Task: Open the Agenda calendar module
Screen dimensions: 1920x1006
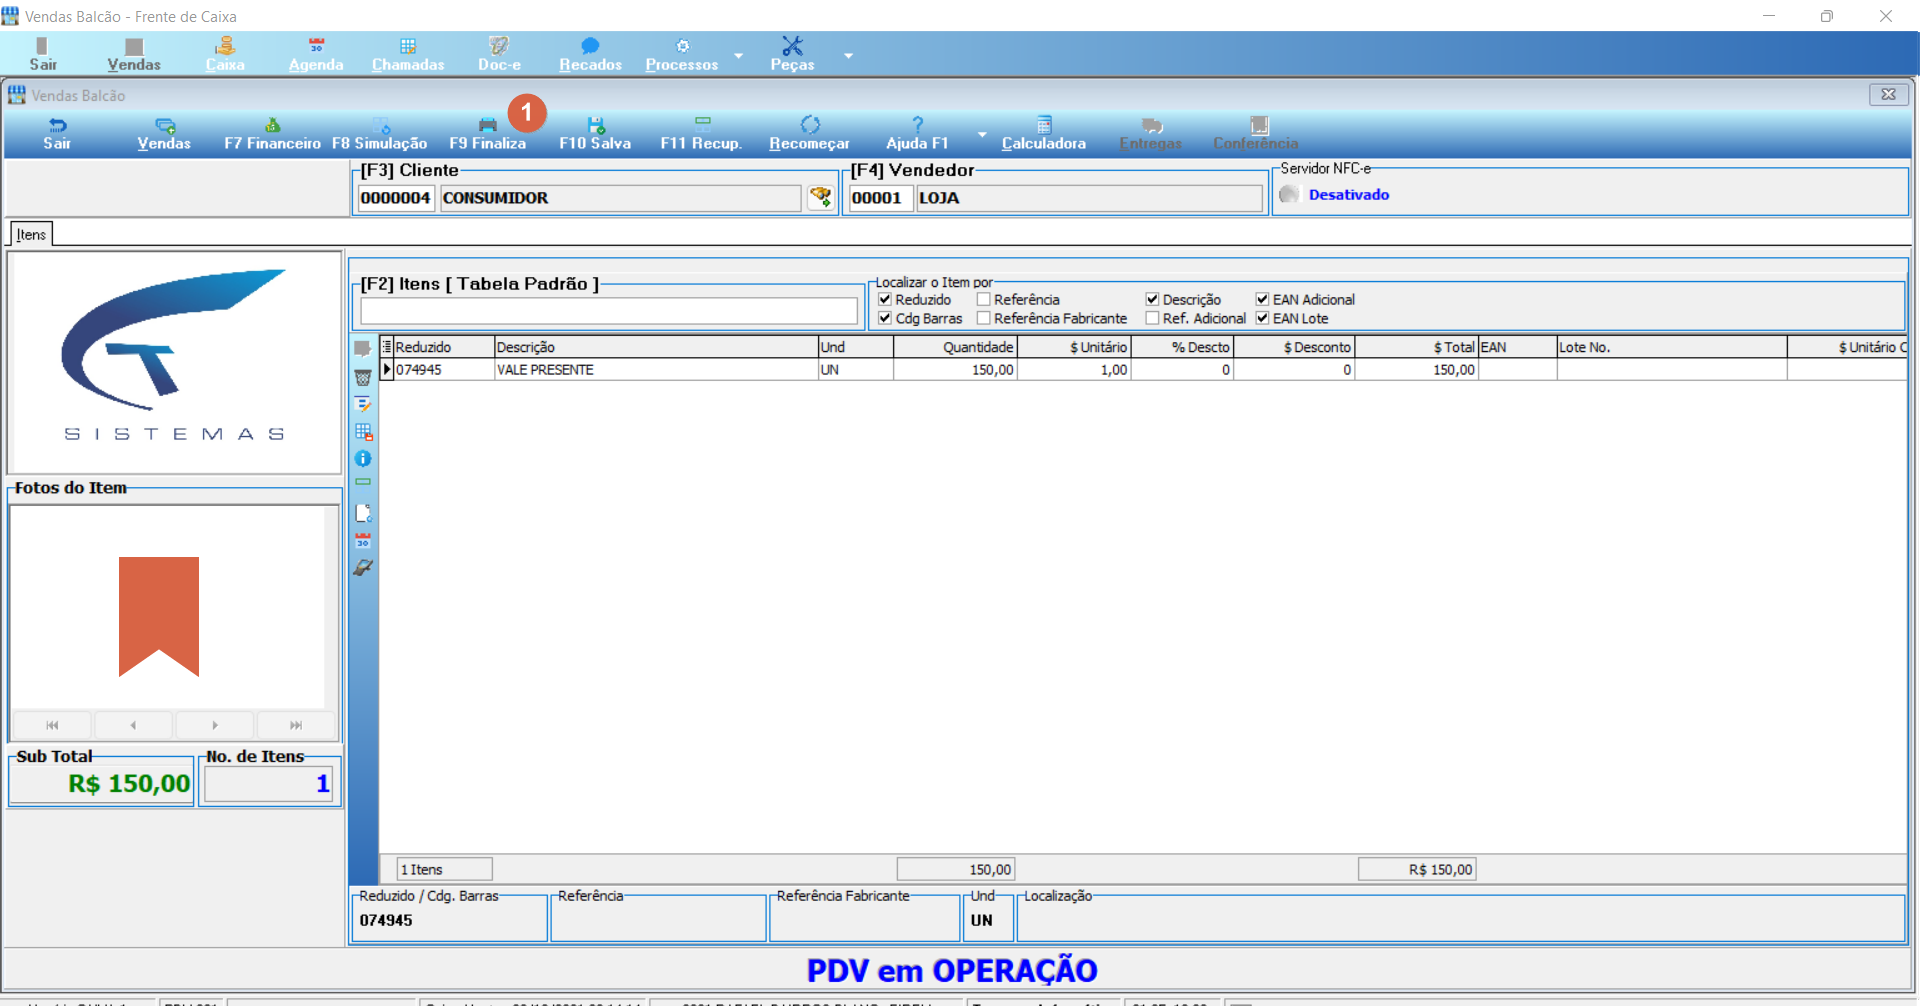Action: [x=316, y=54]
